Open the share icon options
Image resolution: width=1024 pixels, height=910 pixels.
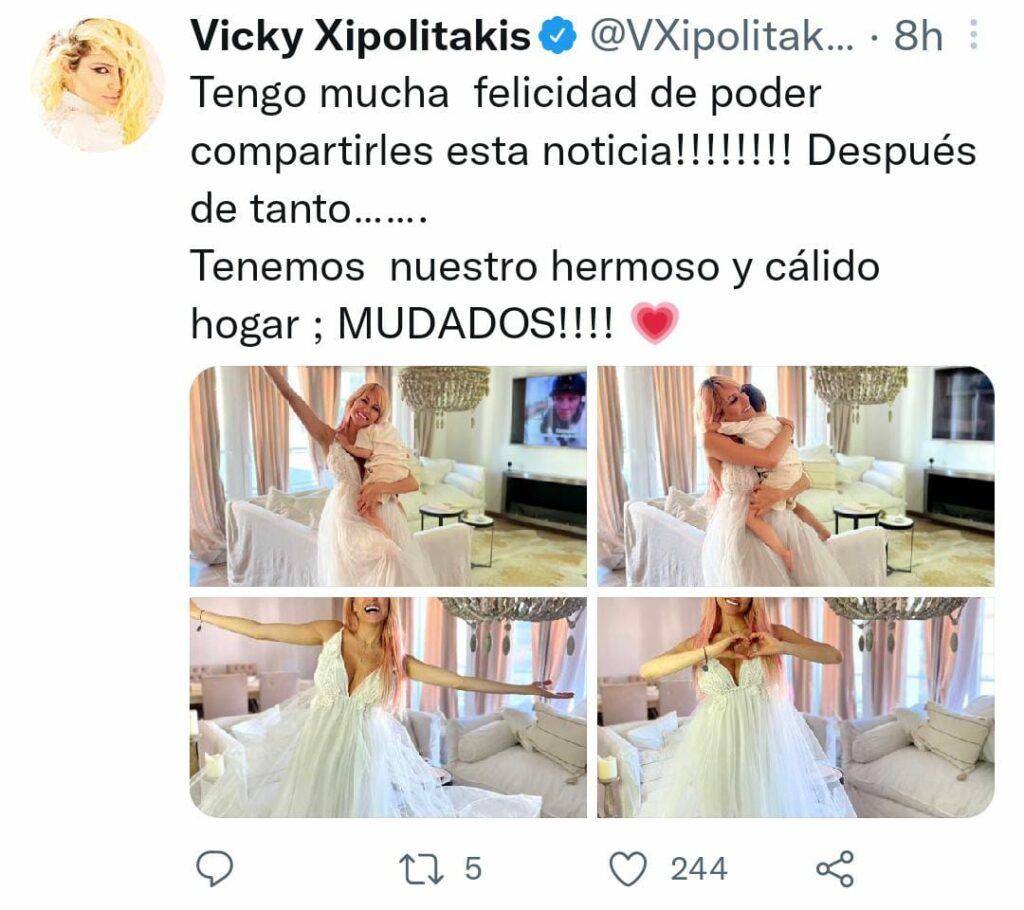point(835,869)
